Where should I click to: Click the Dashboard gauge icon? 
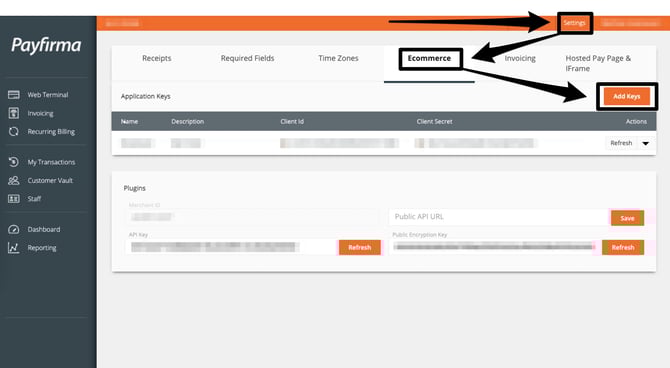pyautogui.click(x=14, y=229)
